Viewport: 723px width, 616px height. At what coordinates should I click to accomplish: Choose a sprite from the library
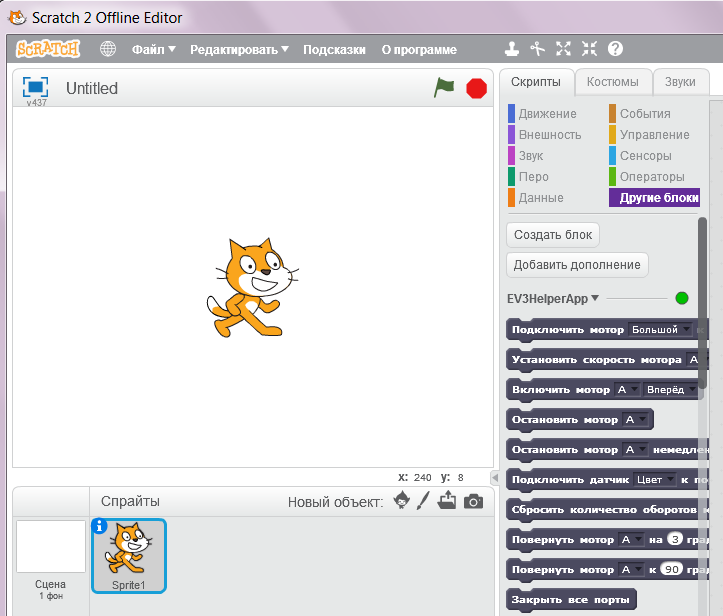[402, 500]
